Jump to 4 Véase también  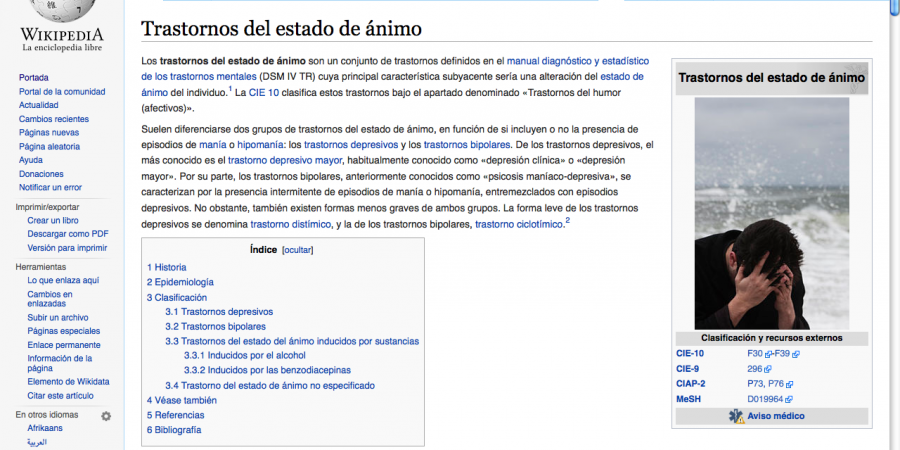[182, 401]
